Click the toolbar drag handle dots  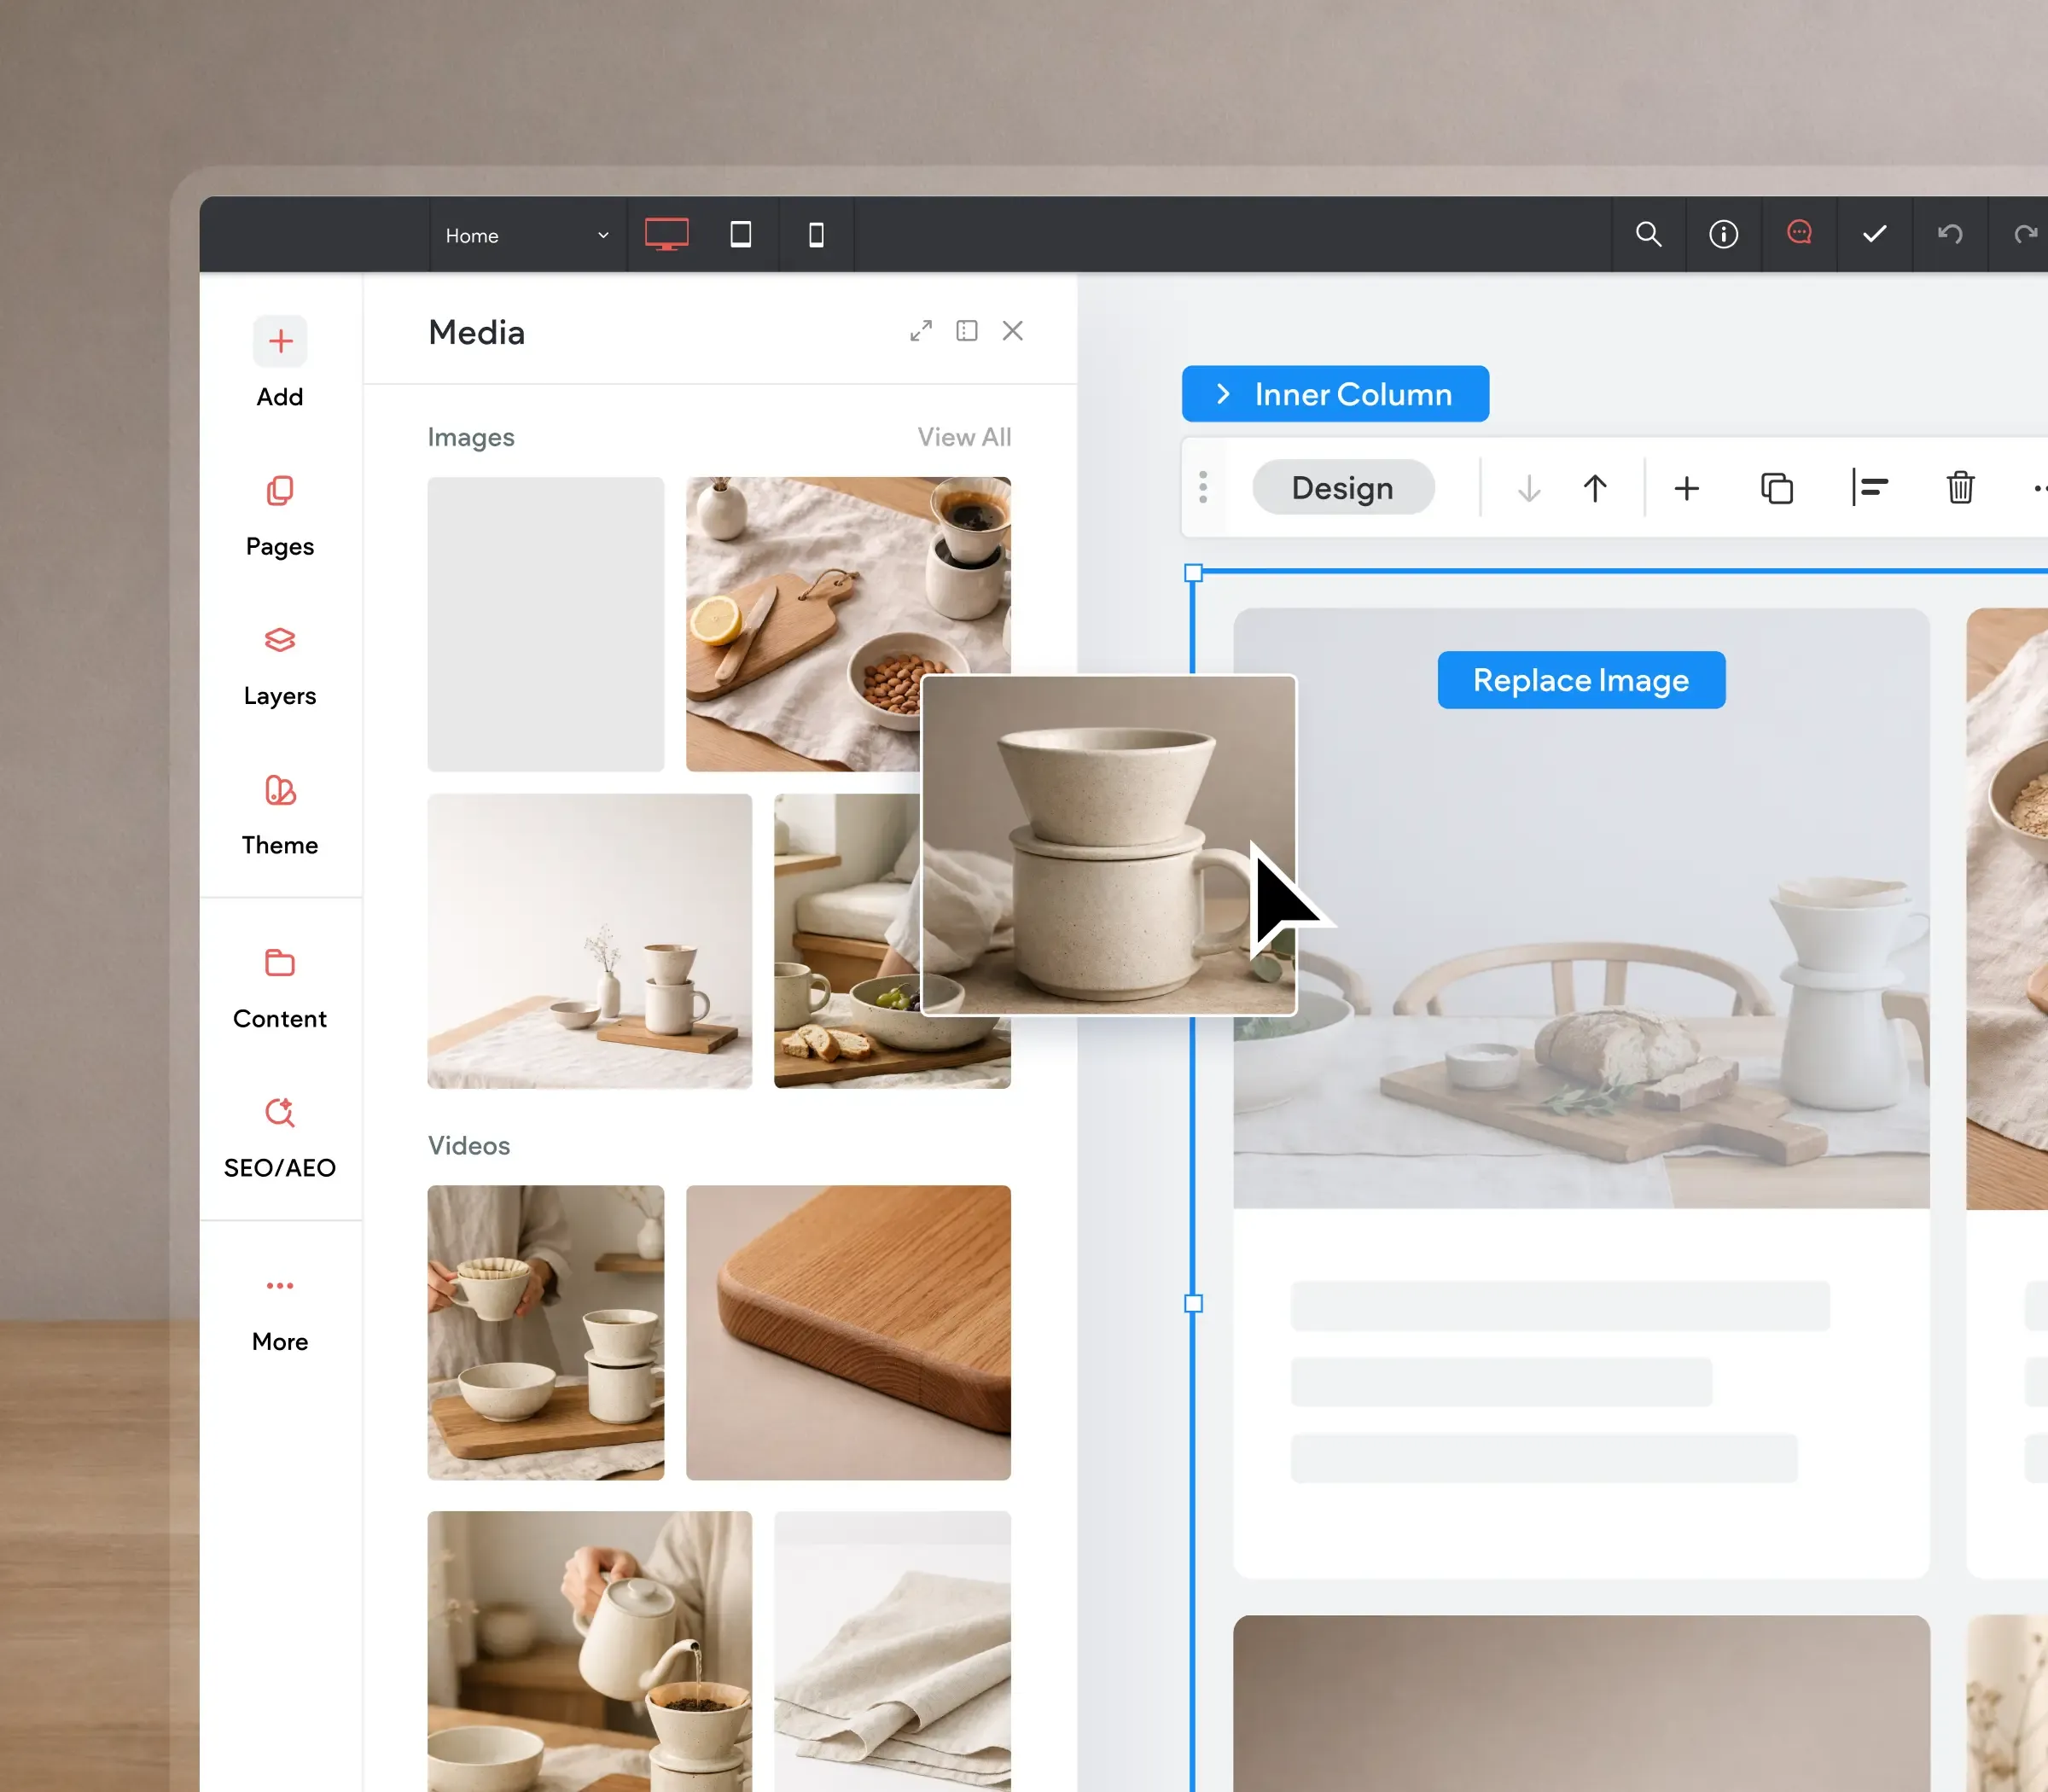(x=1203, y=487)
